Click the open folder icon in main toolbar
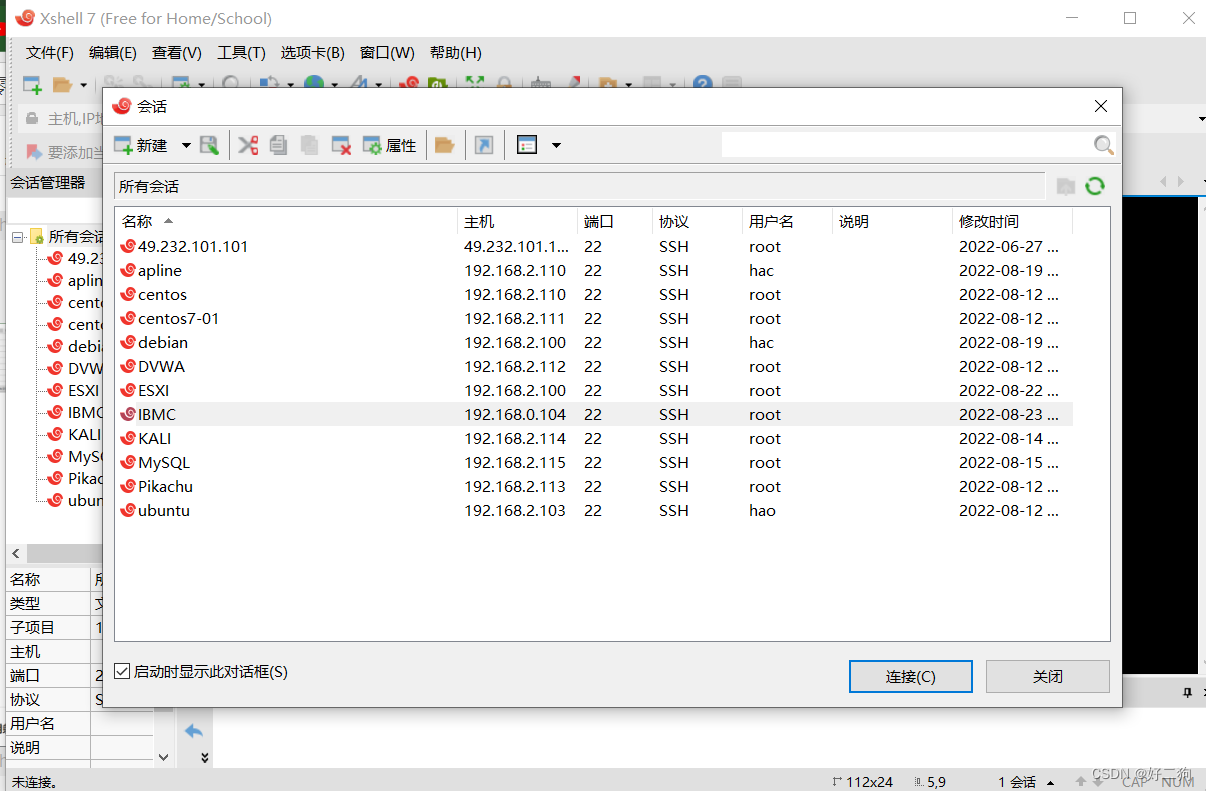Image resolution: width=1206 pixels, height=791 pixels. pos(62,85)
